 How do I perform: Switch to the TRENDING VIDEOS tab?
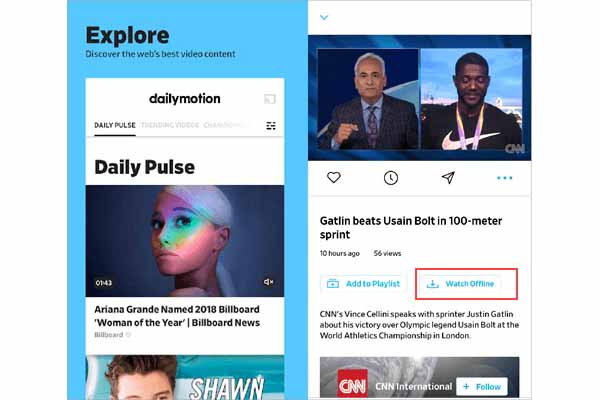170,125
